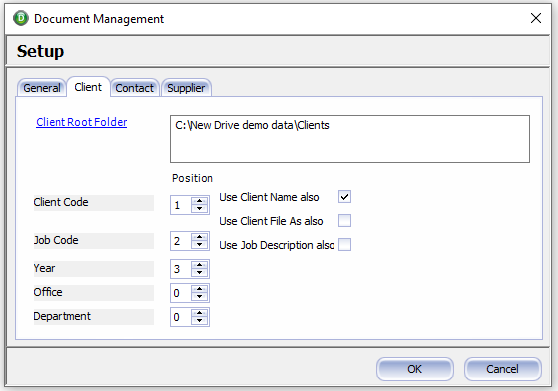Image resolution: width=558 pixels, height=391 pixels.
Task: Decrease Department position with down arrow
Action: pos(200,321)
